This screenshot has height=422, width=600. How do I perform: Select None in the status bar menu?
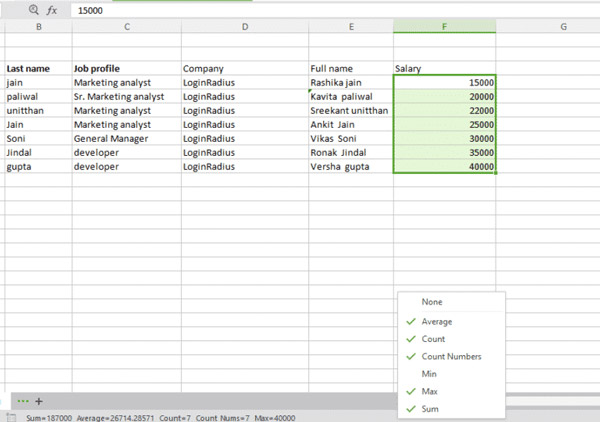click(452, 302)
